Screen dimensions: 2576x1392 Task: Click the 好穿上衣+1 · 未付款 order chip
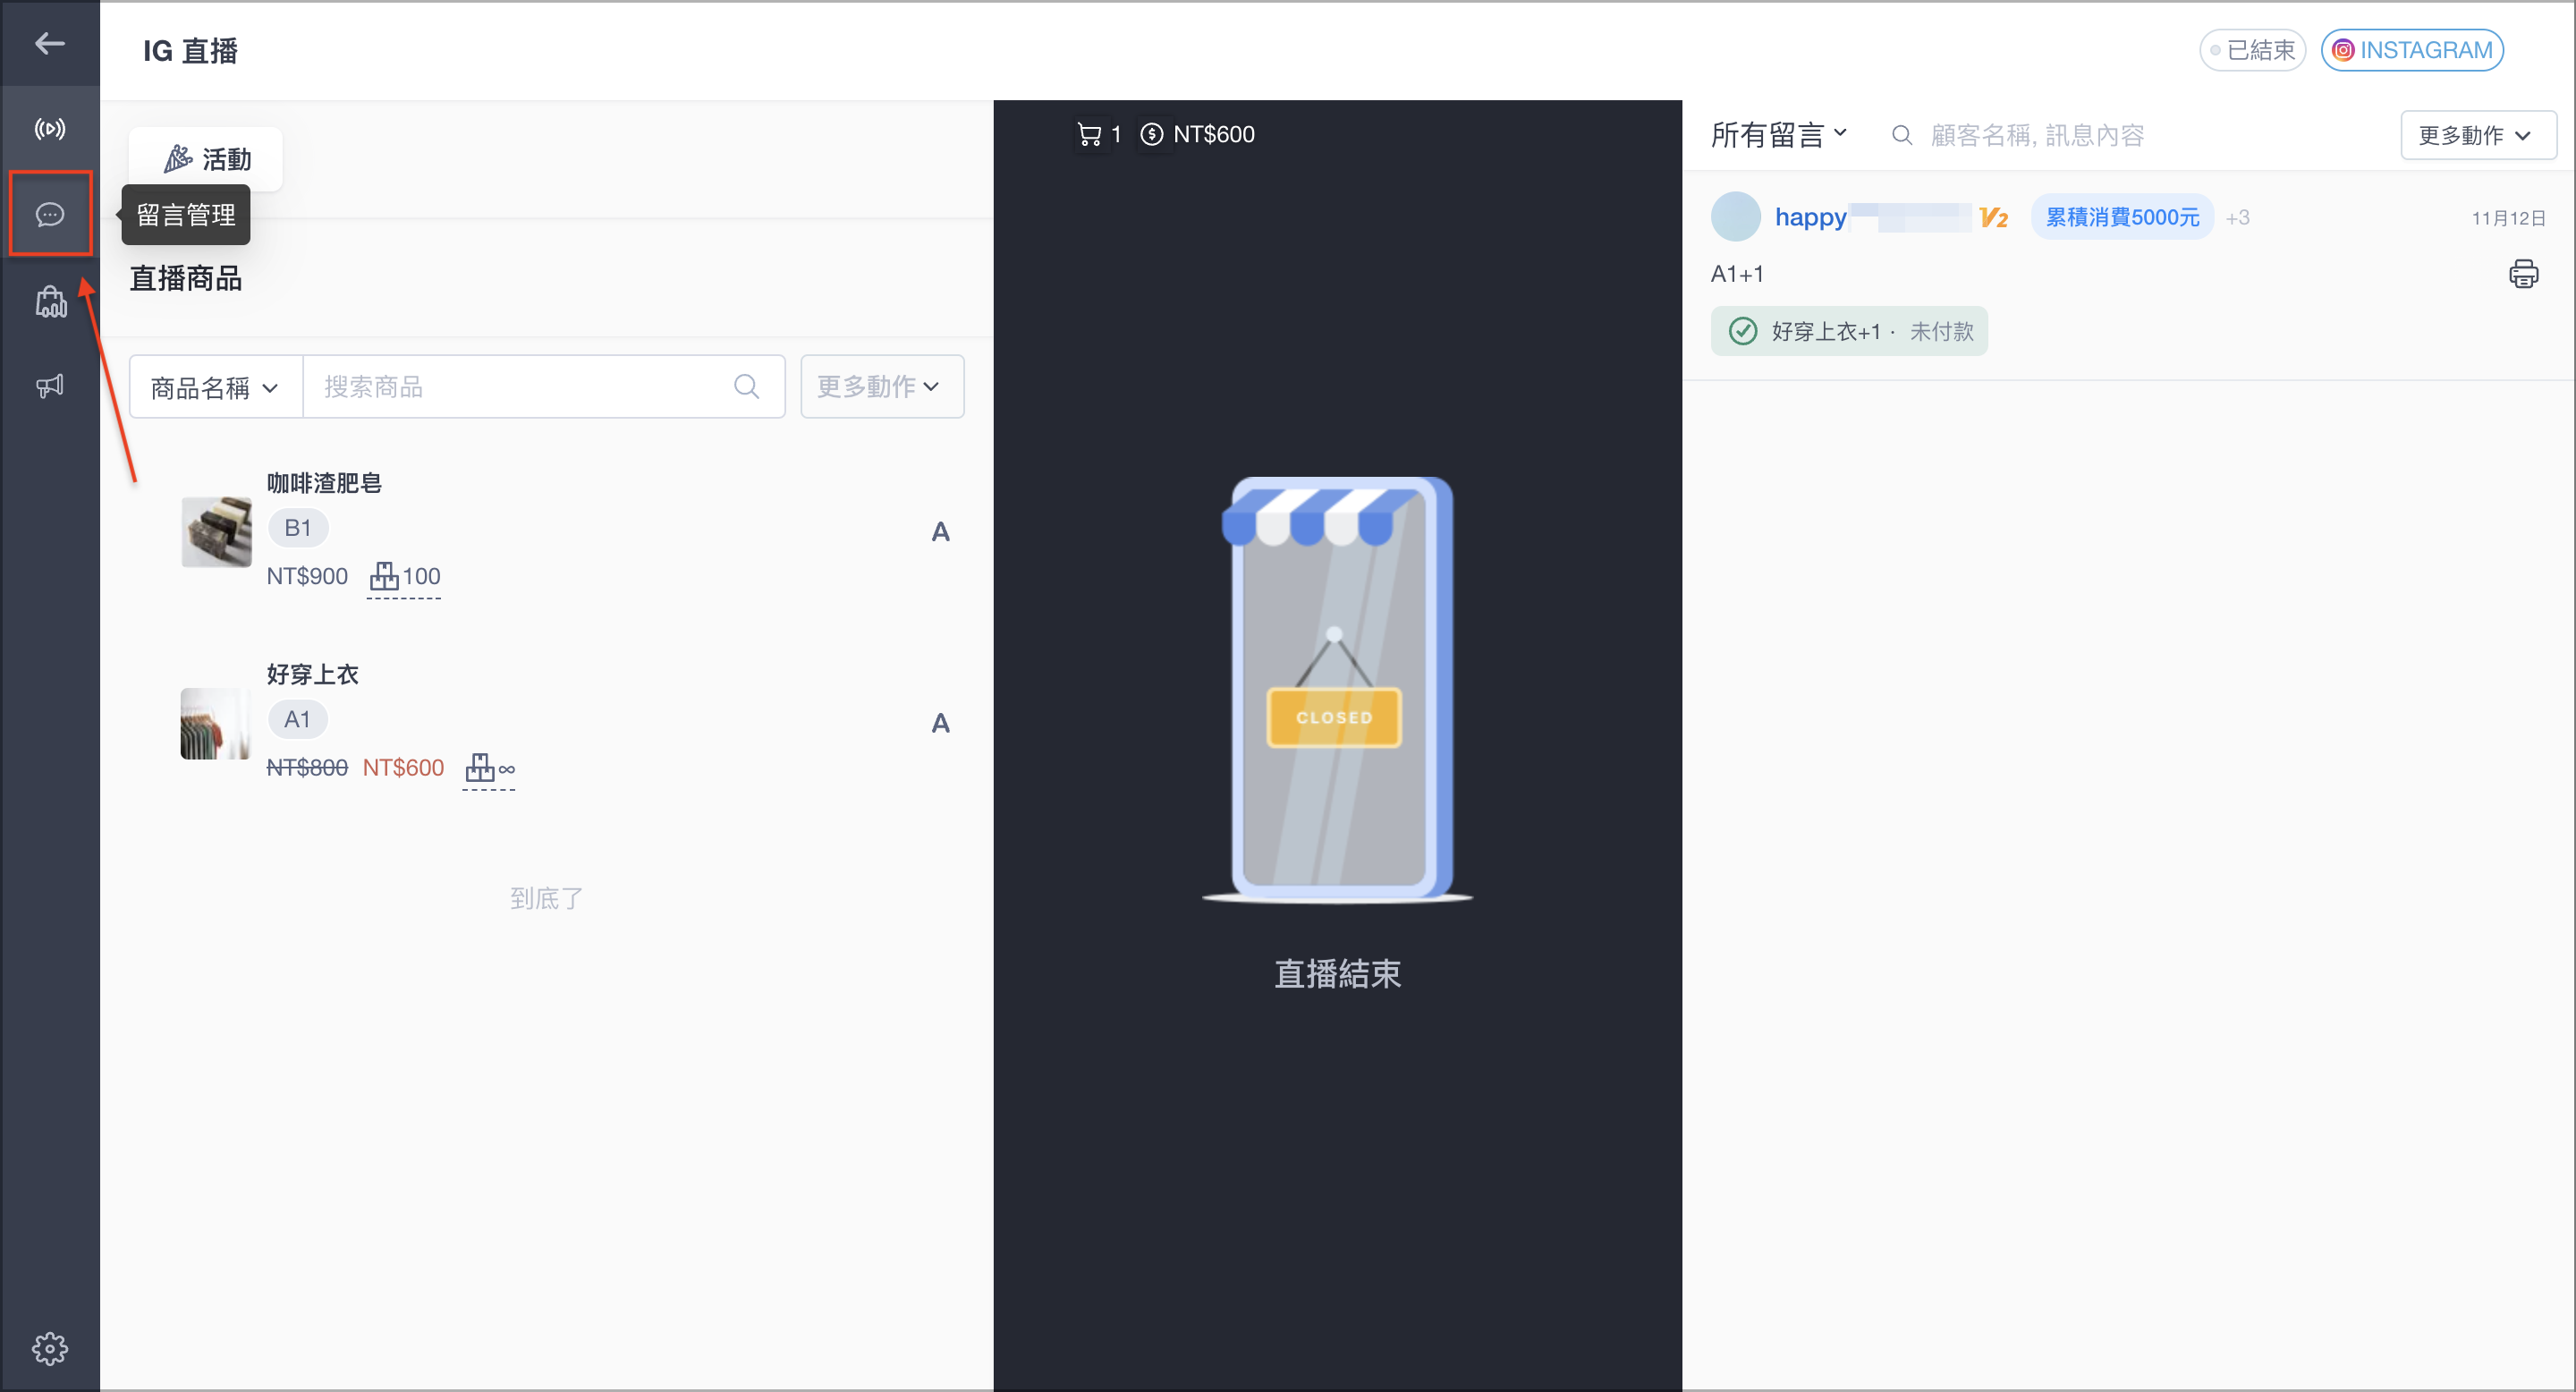pyautogui.click(x=1848, y=331)
